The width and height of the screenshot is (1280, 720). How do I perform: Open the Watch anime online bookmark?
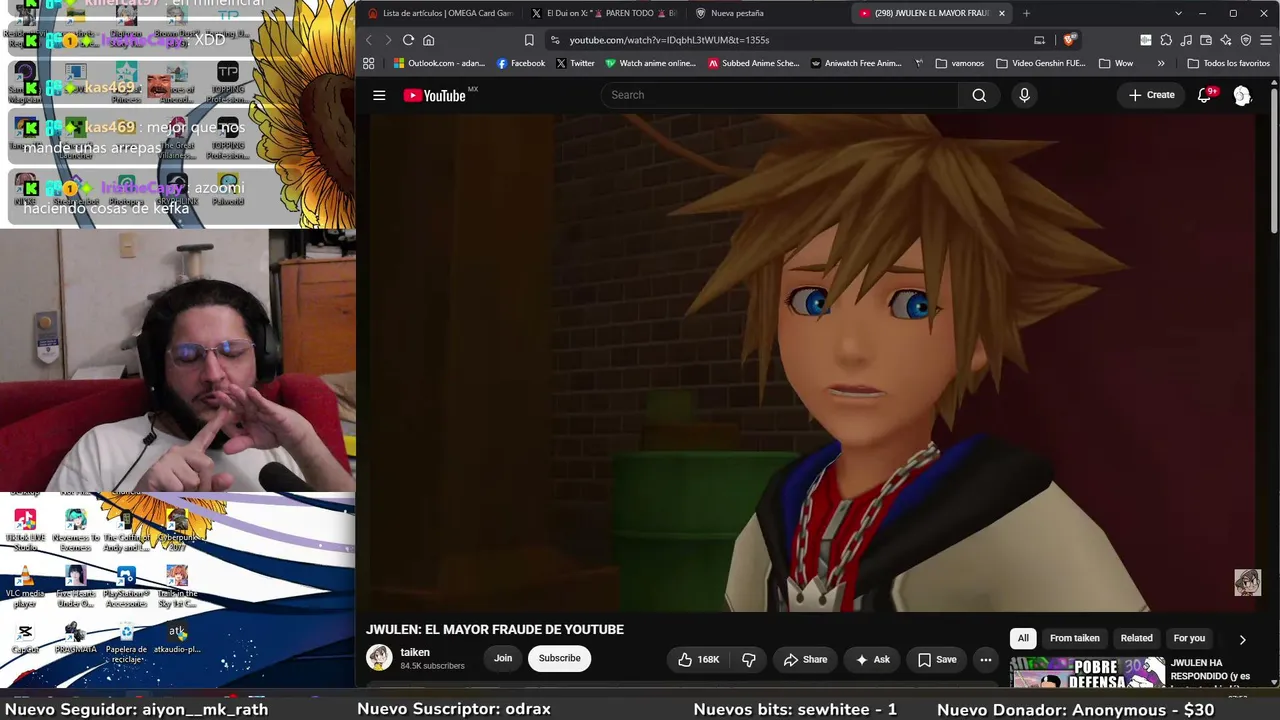(x=650, y=63)
